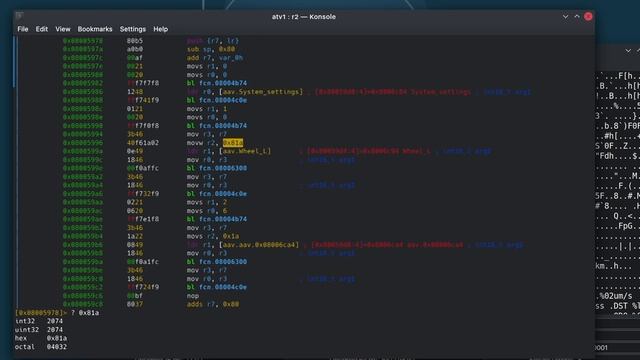Select the 'movs r2, 0x1a' instruction

point(213,236)
